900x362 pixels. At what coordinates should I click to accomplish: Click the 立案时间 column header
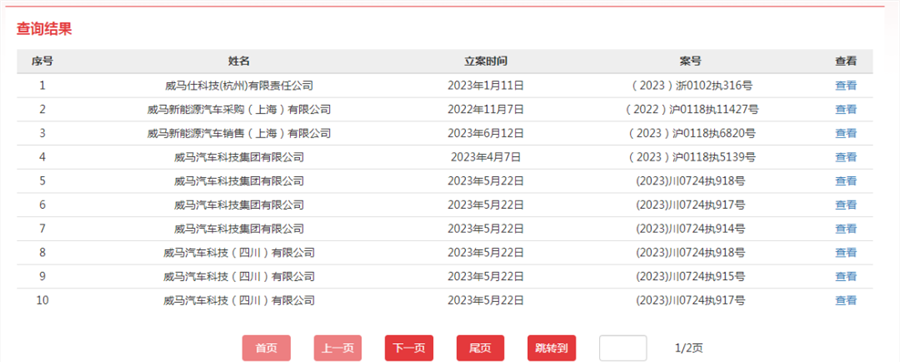coord(486,61)
